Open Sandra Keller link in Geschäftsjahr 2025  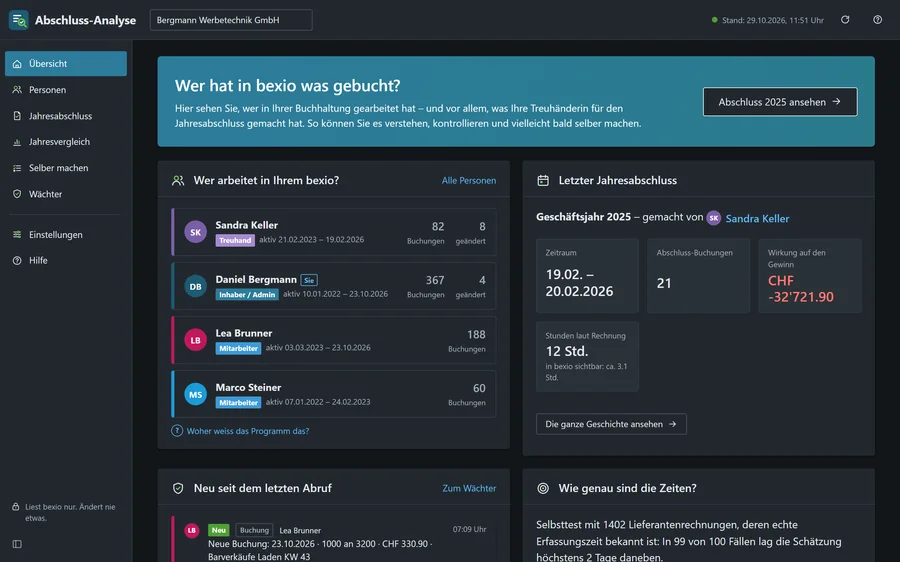[757, 218]
